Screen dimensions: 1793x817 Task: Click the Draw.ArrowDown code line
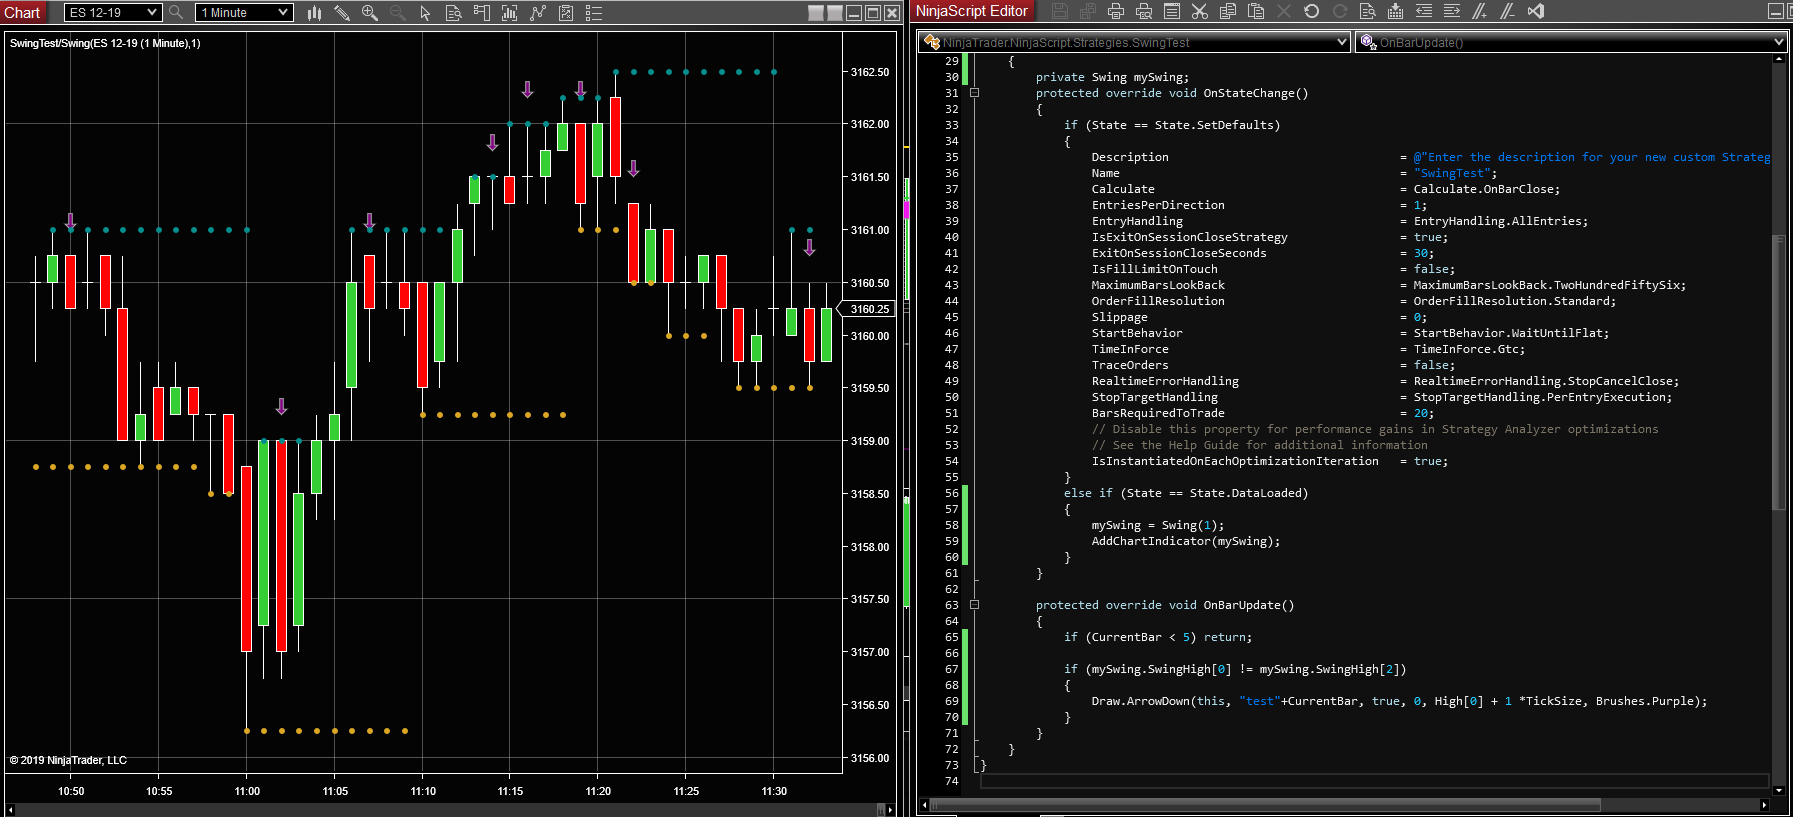click(1399, 701)
